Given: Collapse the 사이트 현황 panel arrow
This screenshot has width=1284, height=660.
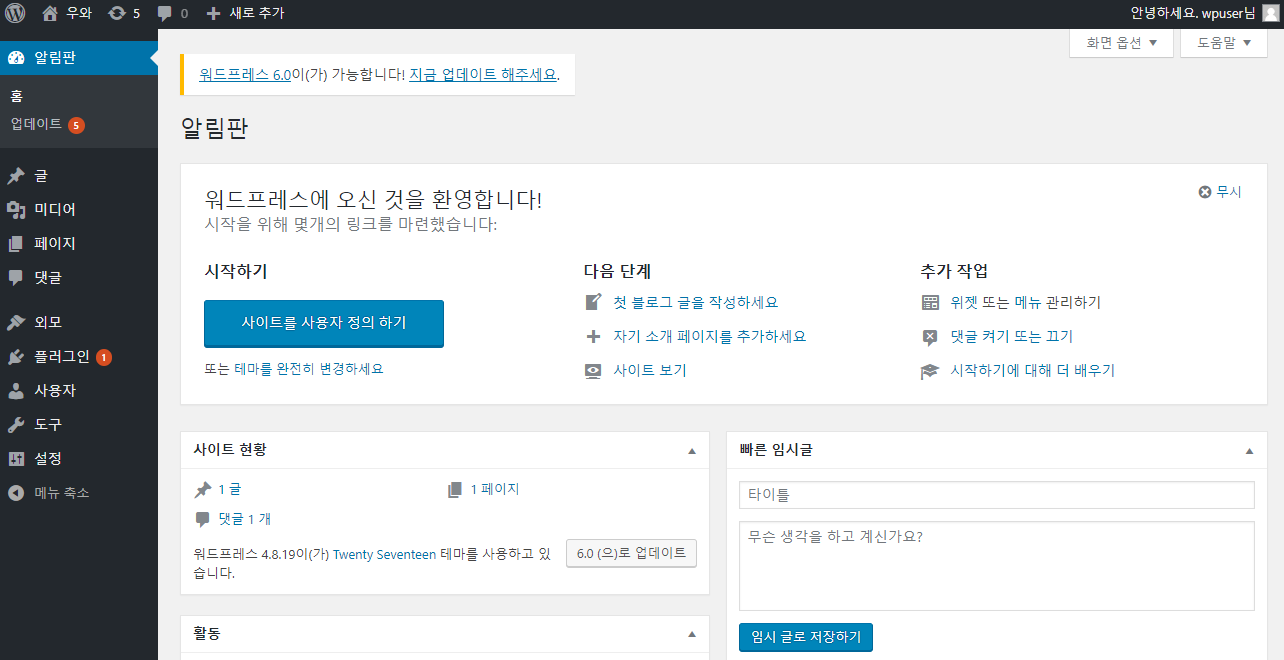Looking at the screenshot, I should pos(692,451).
